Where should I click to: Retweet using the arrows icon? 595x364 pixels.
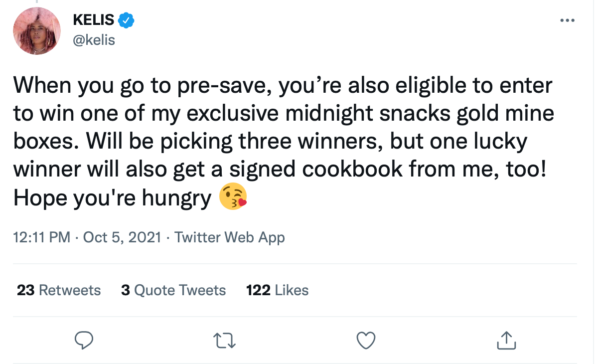(x=224, y=340)
